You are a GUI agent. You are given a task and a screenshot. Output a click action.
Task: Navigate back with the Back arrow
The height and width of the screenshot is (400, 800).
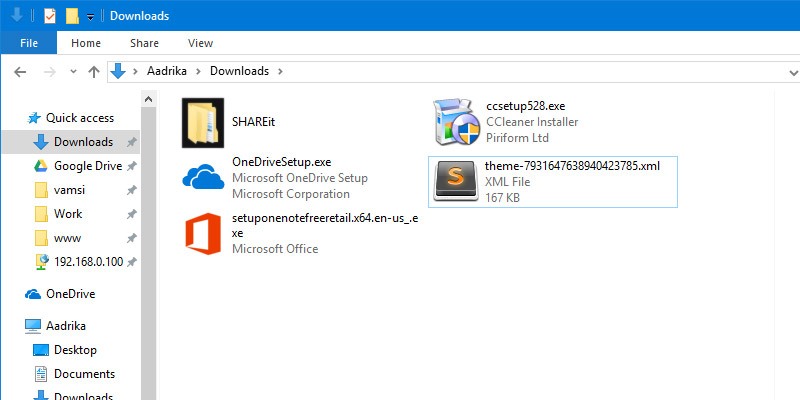(21, 71)
